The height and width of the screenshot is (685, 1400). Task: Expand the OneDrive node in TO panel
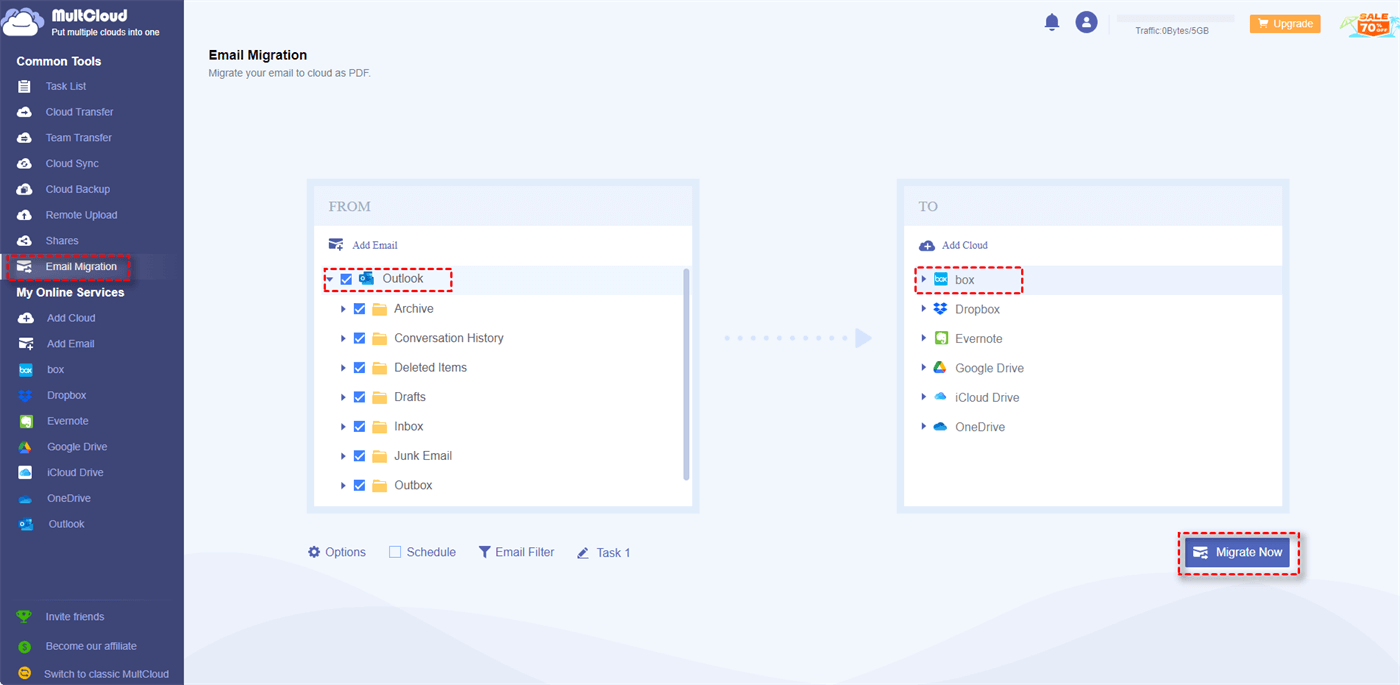pos(924,426)
